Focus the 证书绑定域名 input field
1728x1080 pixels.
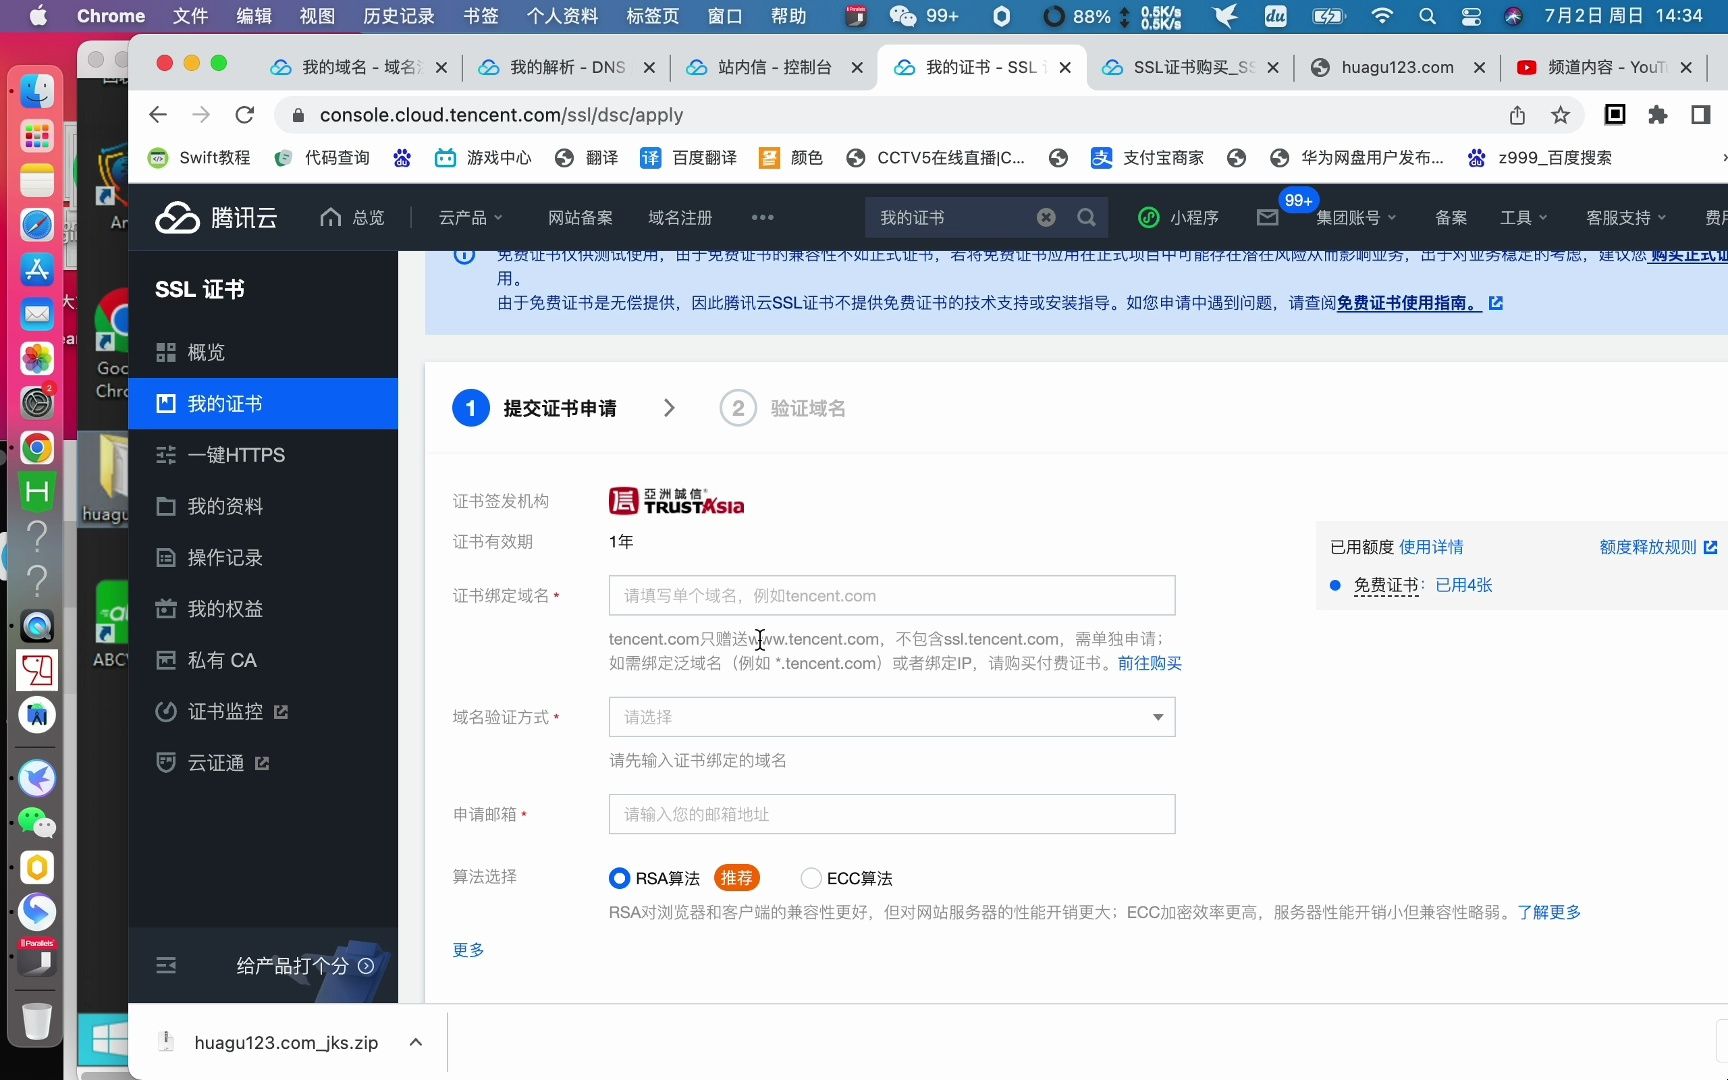coord(892,595)
